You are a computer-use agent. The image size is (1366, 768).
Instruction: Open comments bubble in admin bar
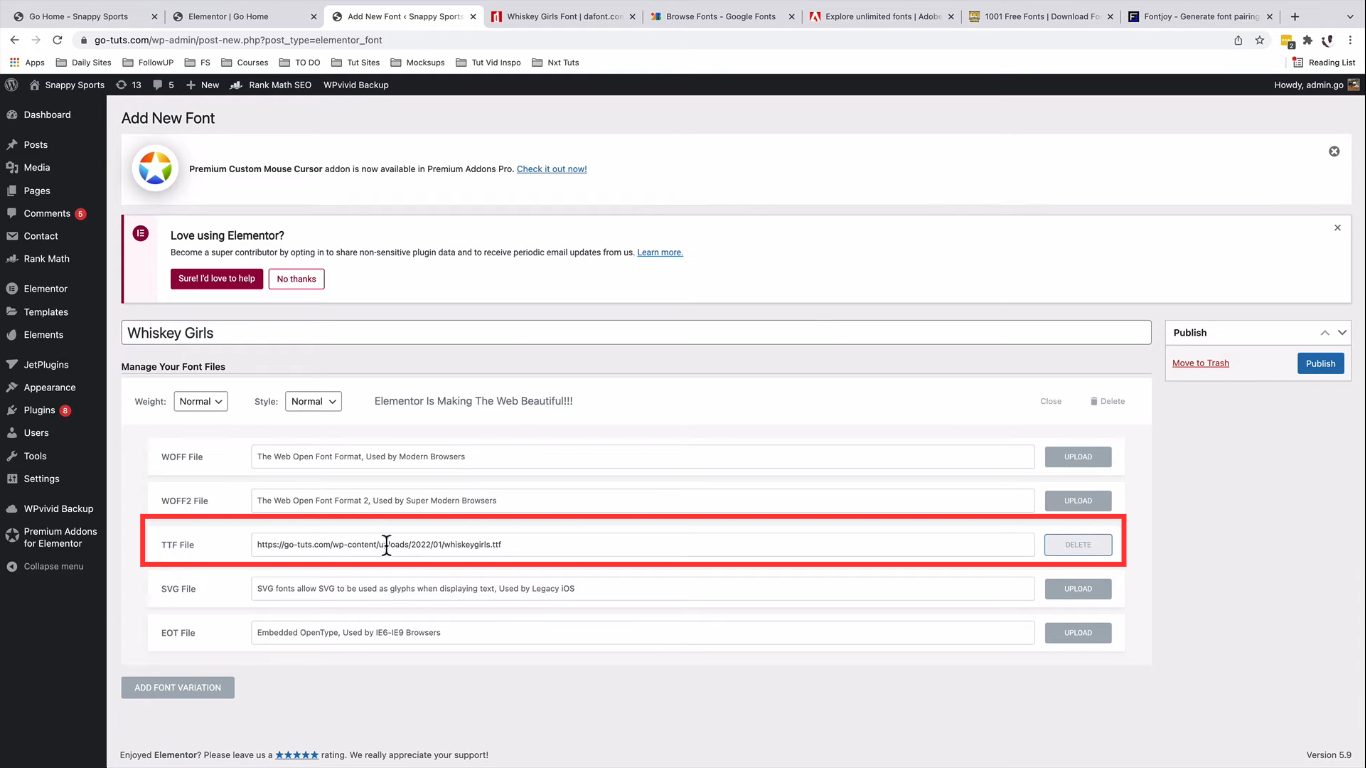coord(163,85)
